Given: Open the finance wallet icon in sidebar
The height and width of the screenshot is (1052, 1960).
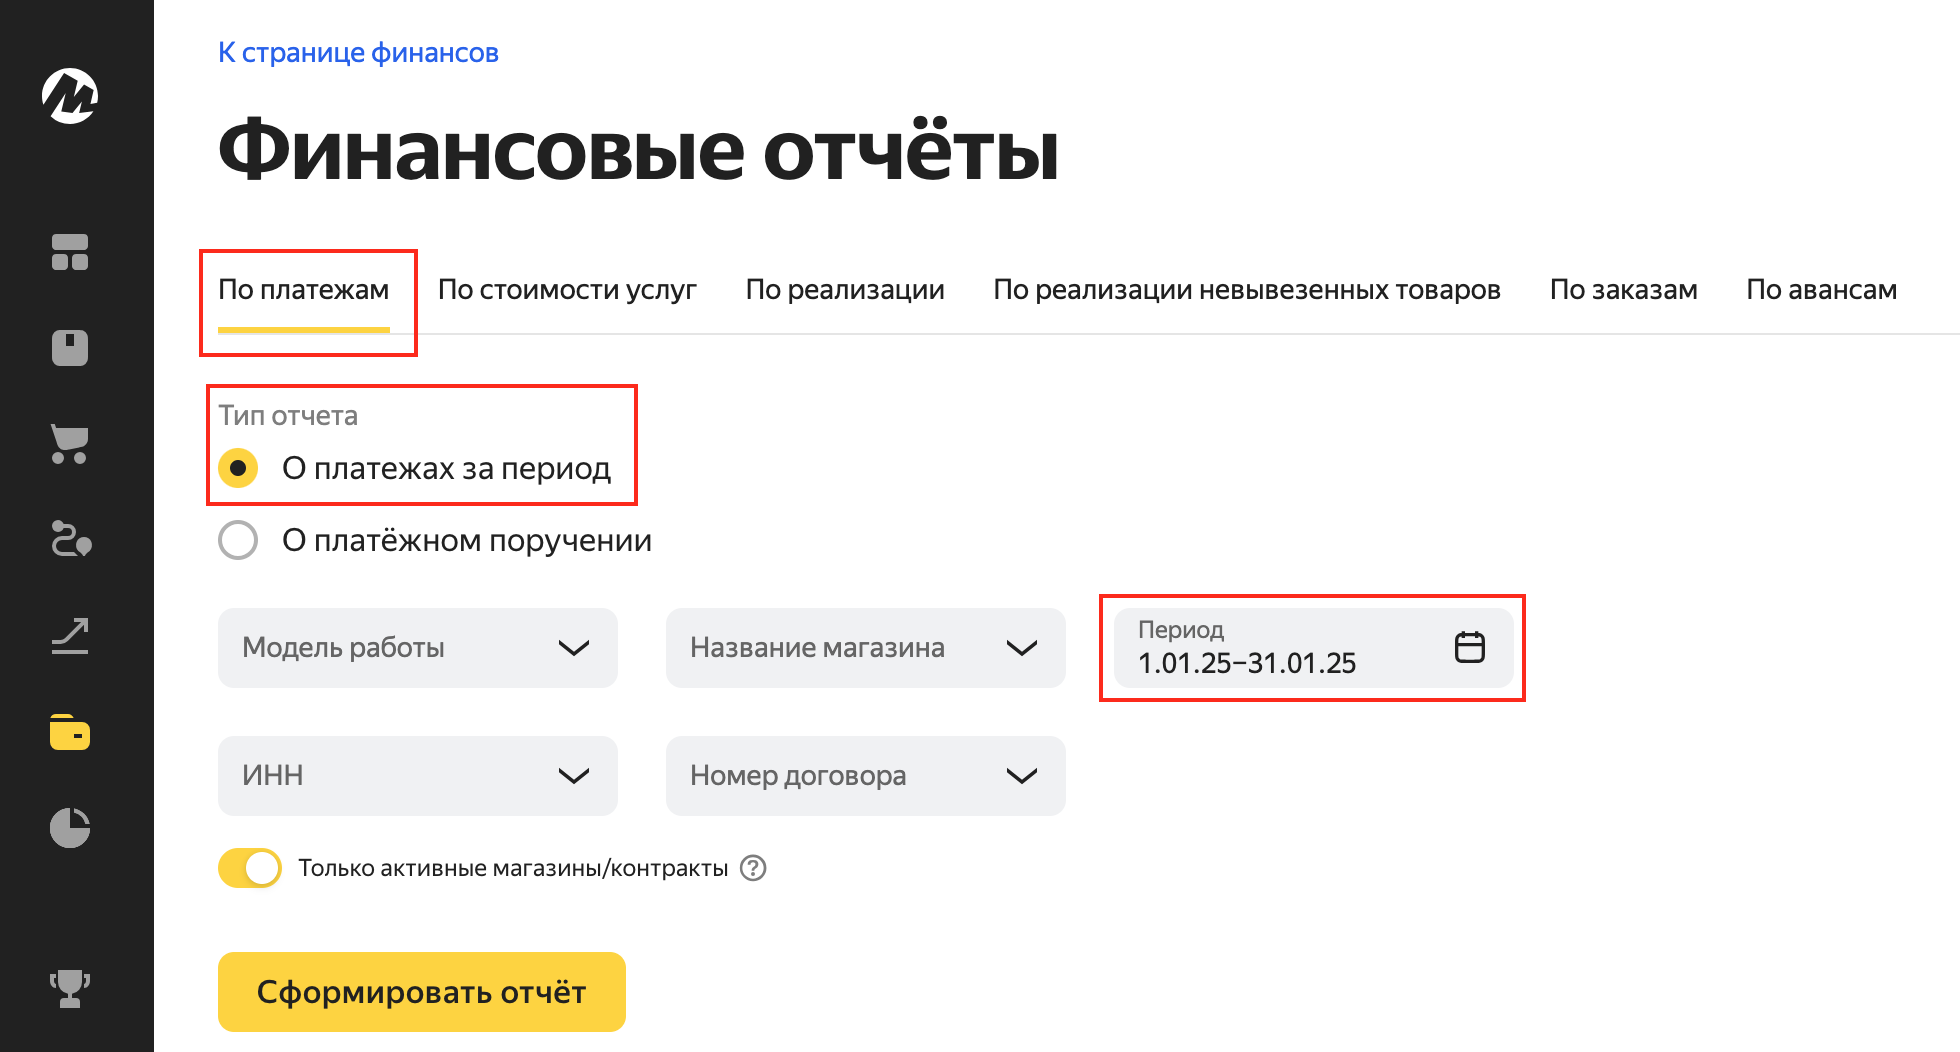Looking at the screenshot, I should click(x=70, y=732).
